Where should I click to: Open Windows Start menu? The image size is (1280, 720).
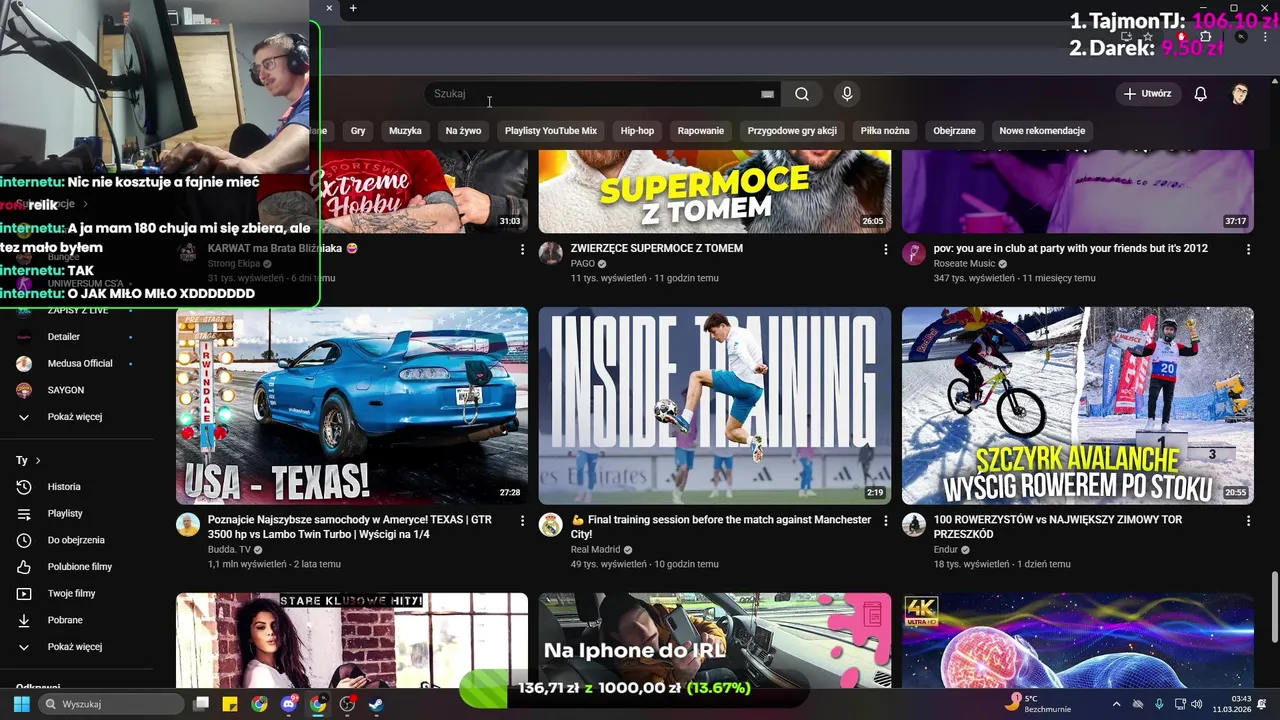21,704
